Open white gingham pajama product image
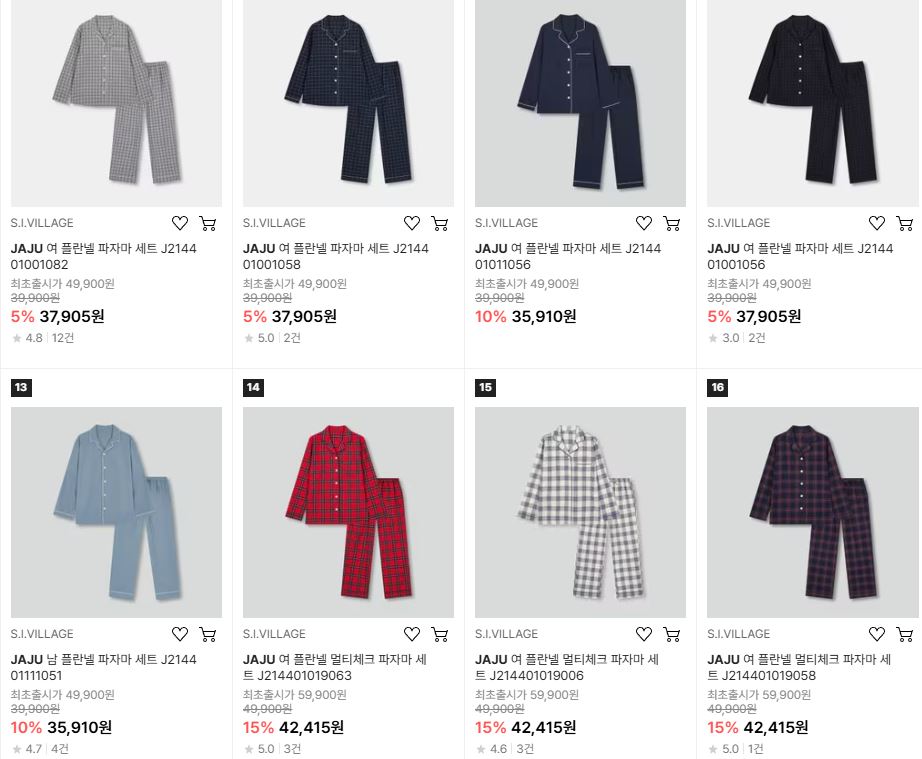Image resolution: width=922 pixels, height=759 pixels. click(x=580, y=512)
